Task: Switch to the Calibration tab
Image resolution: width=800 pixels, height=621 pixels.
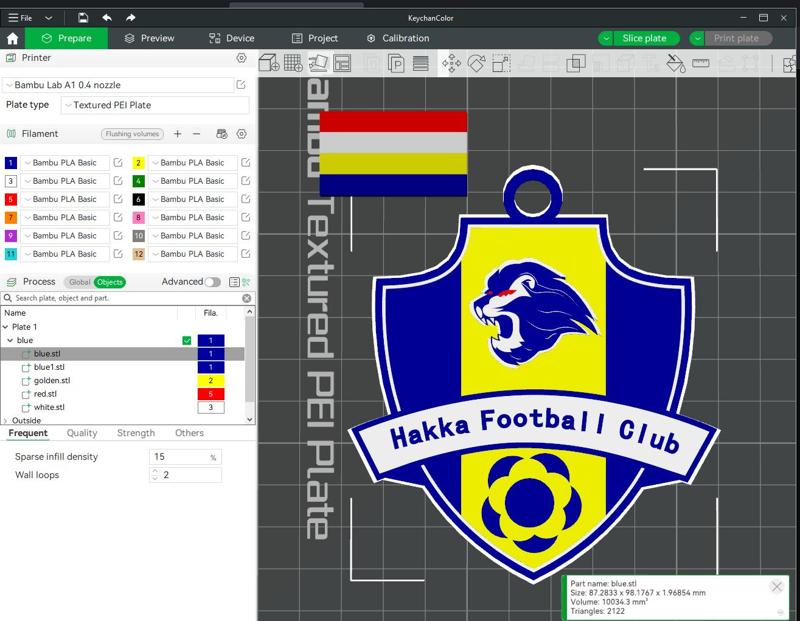Action: tap(398, 38)
